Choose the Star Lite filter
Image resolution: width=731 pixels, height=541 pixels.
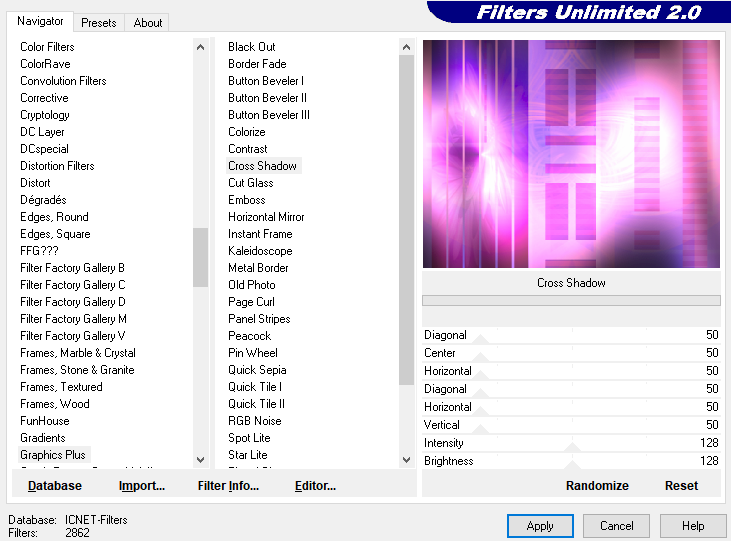[x=248, y=455]
